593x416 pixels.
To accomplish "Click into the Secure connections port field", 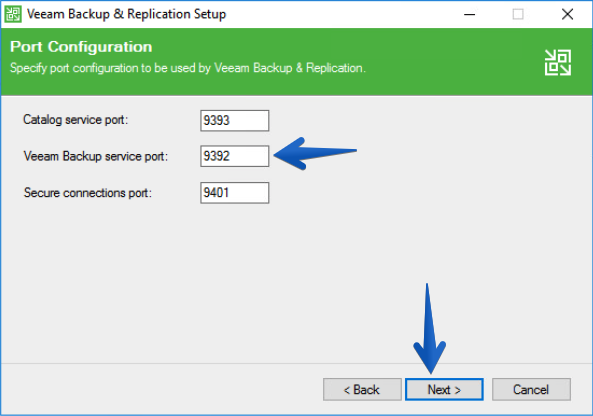I will pos(234,193).
